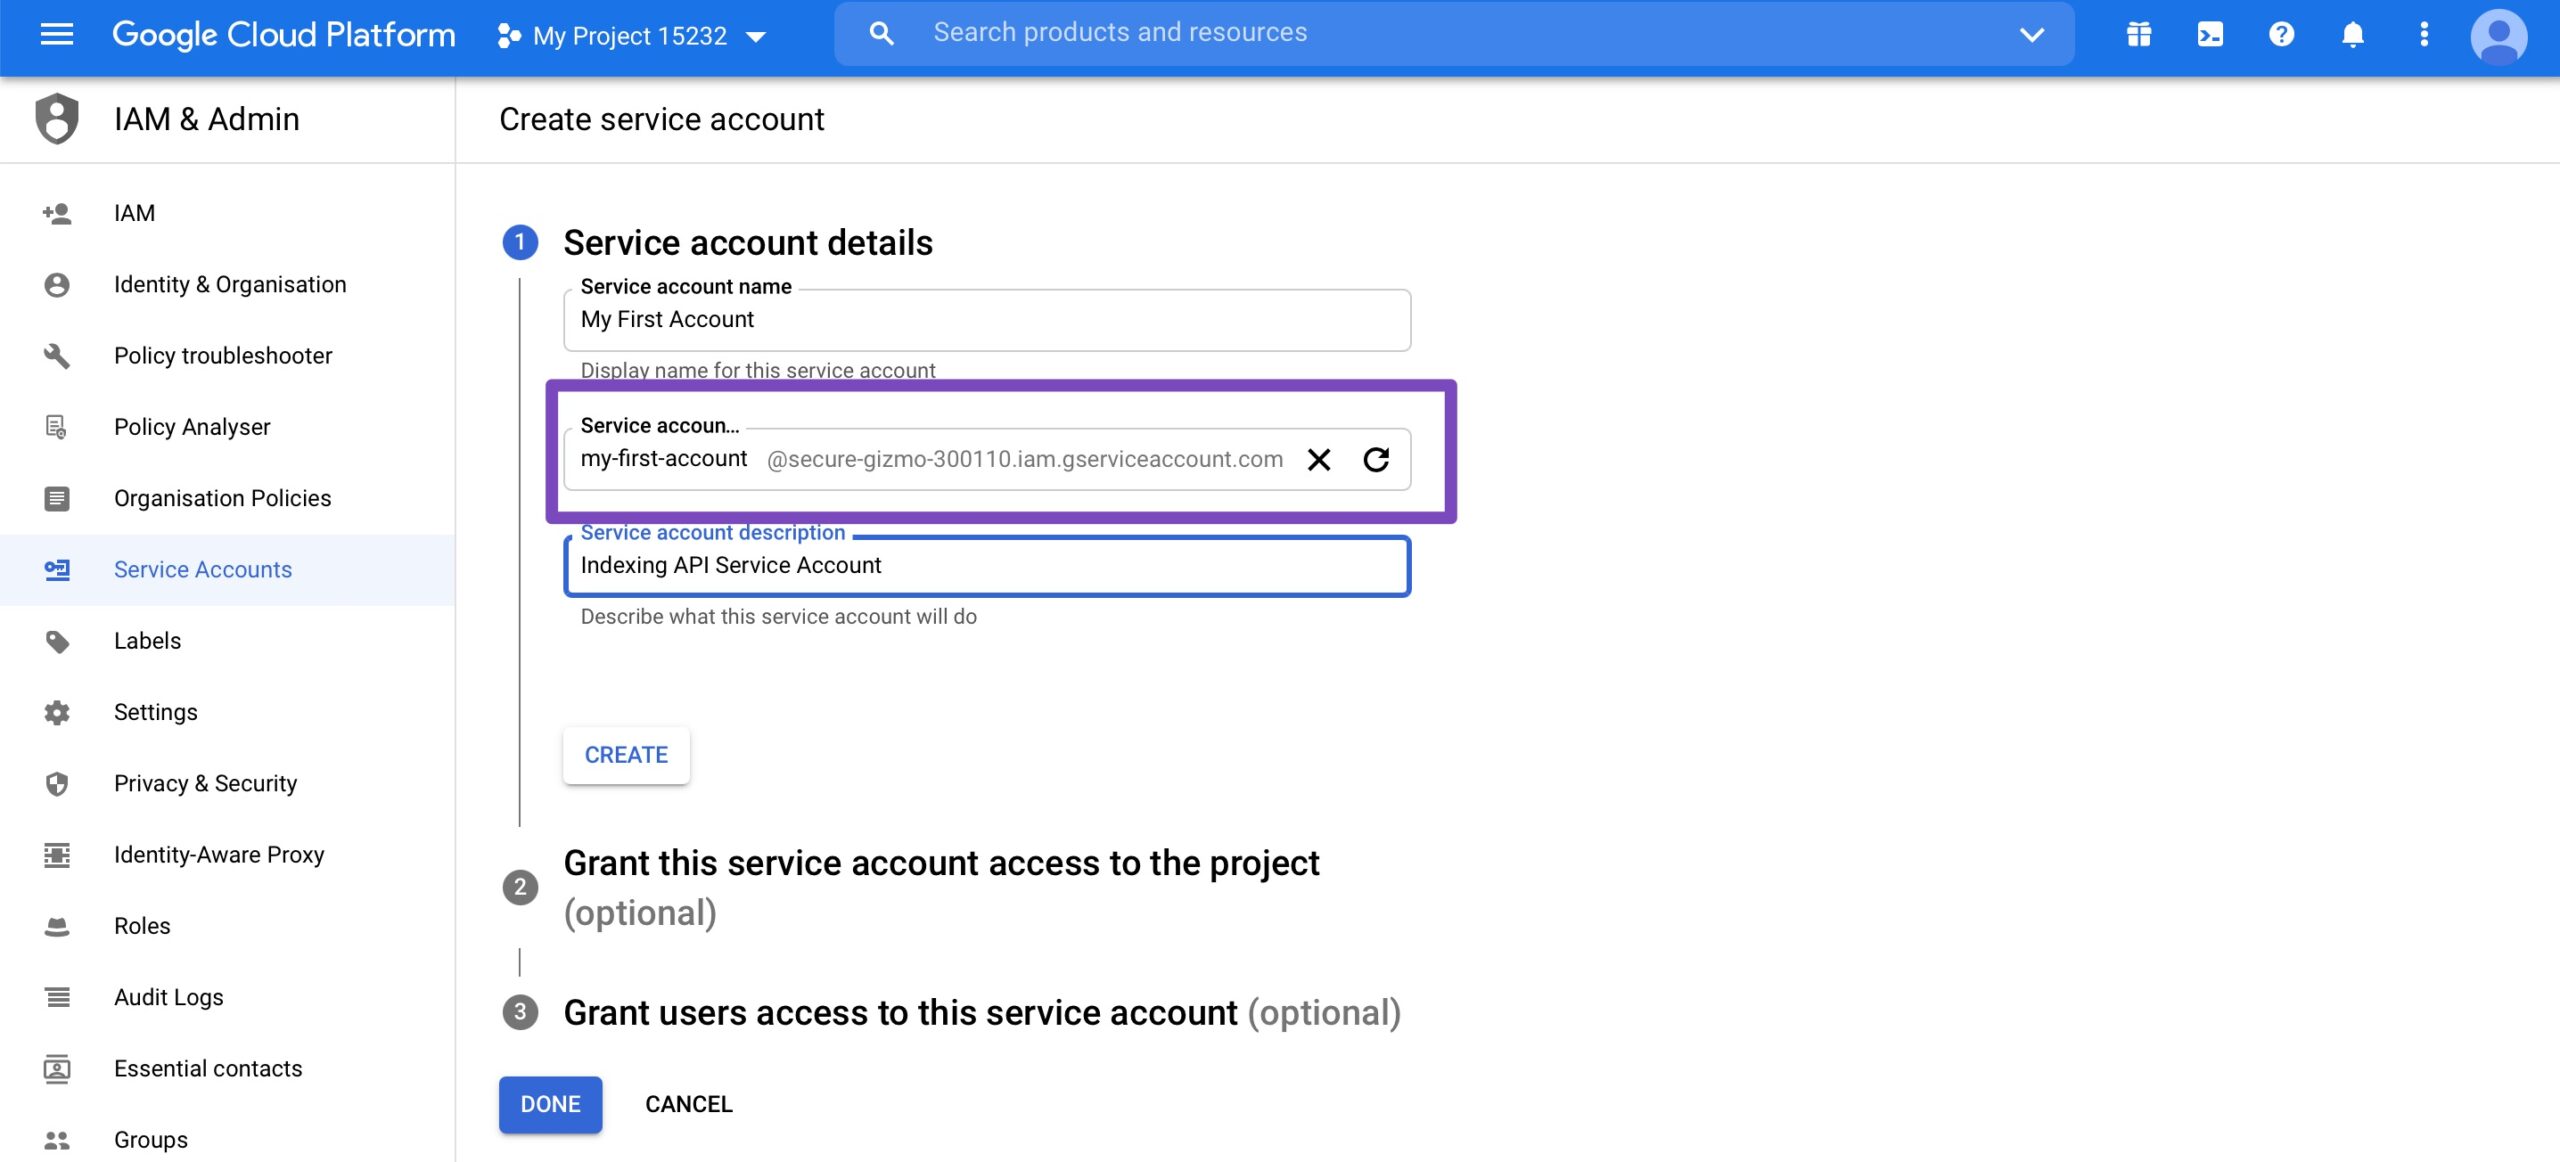Open the hamburger navigation menu
Viewport: 2560px width, 1162px height.
click(x=57, y=35)
